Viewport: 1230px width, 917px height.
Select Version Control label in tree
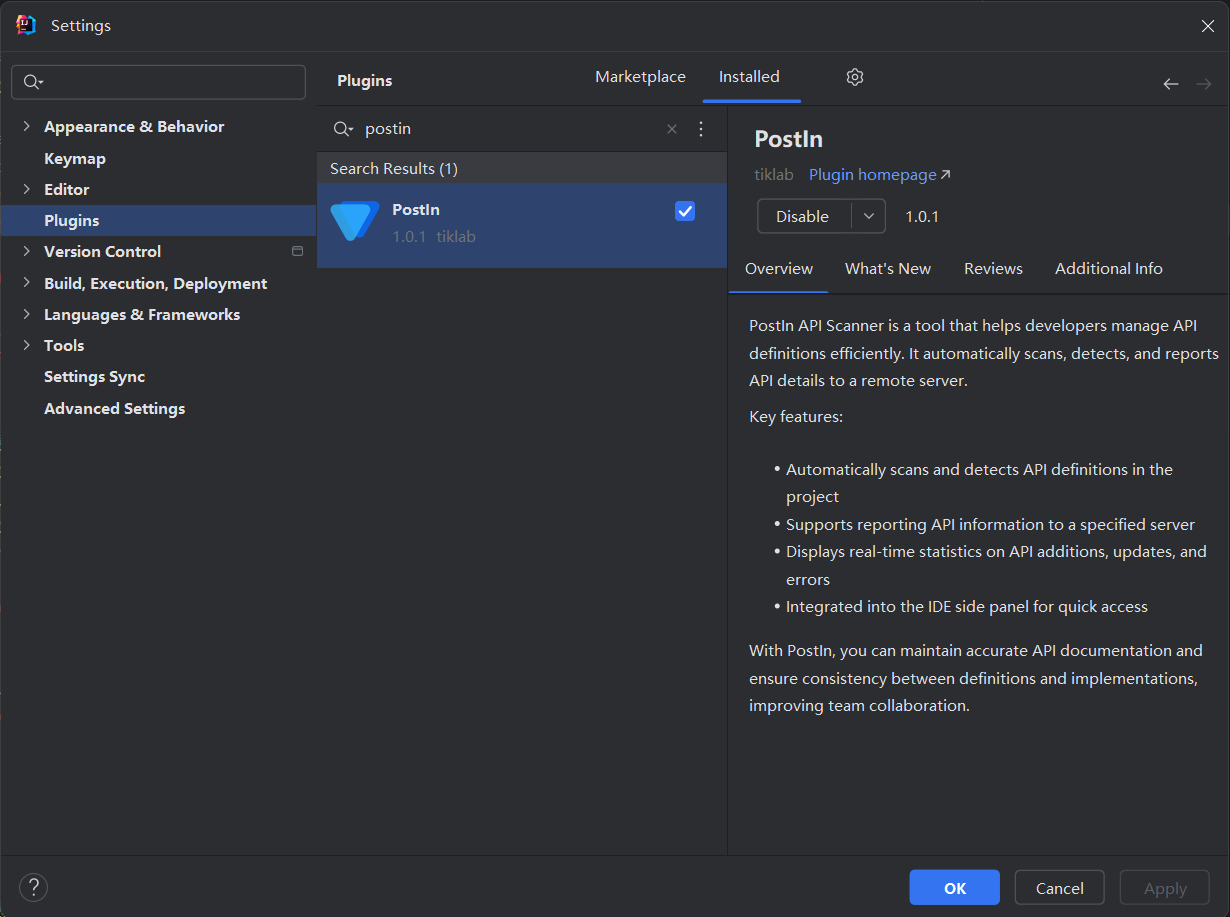tap(103, 251)
